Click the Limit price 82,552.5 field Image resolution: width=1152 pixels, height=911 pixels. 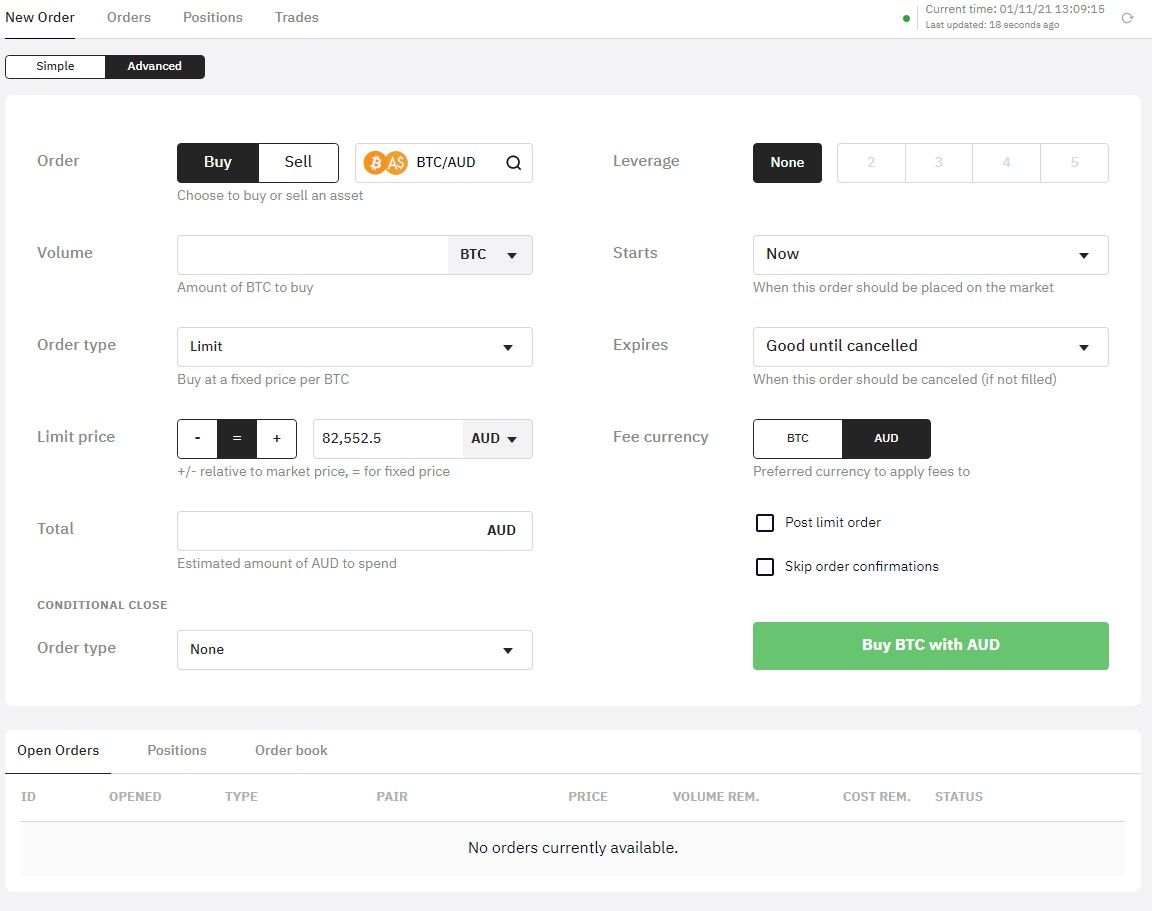pyautogui.click(x=388, y=439)
